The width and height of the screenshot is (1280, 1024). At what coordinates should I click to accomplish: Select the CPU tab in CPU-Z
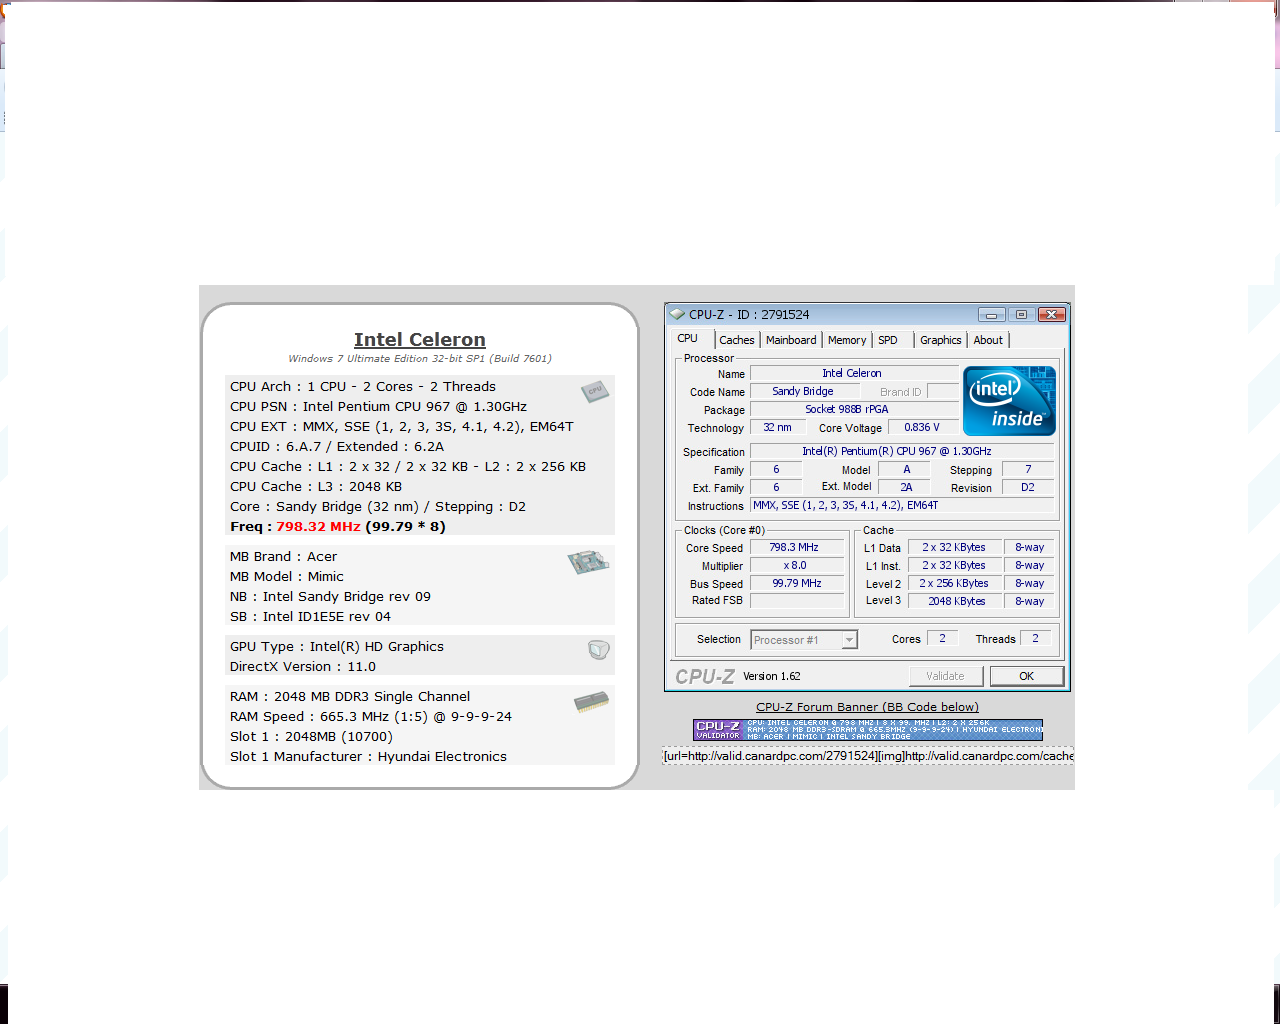pos(688,339)
